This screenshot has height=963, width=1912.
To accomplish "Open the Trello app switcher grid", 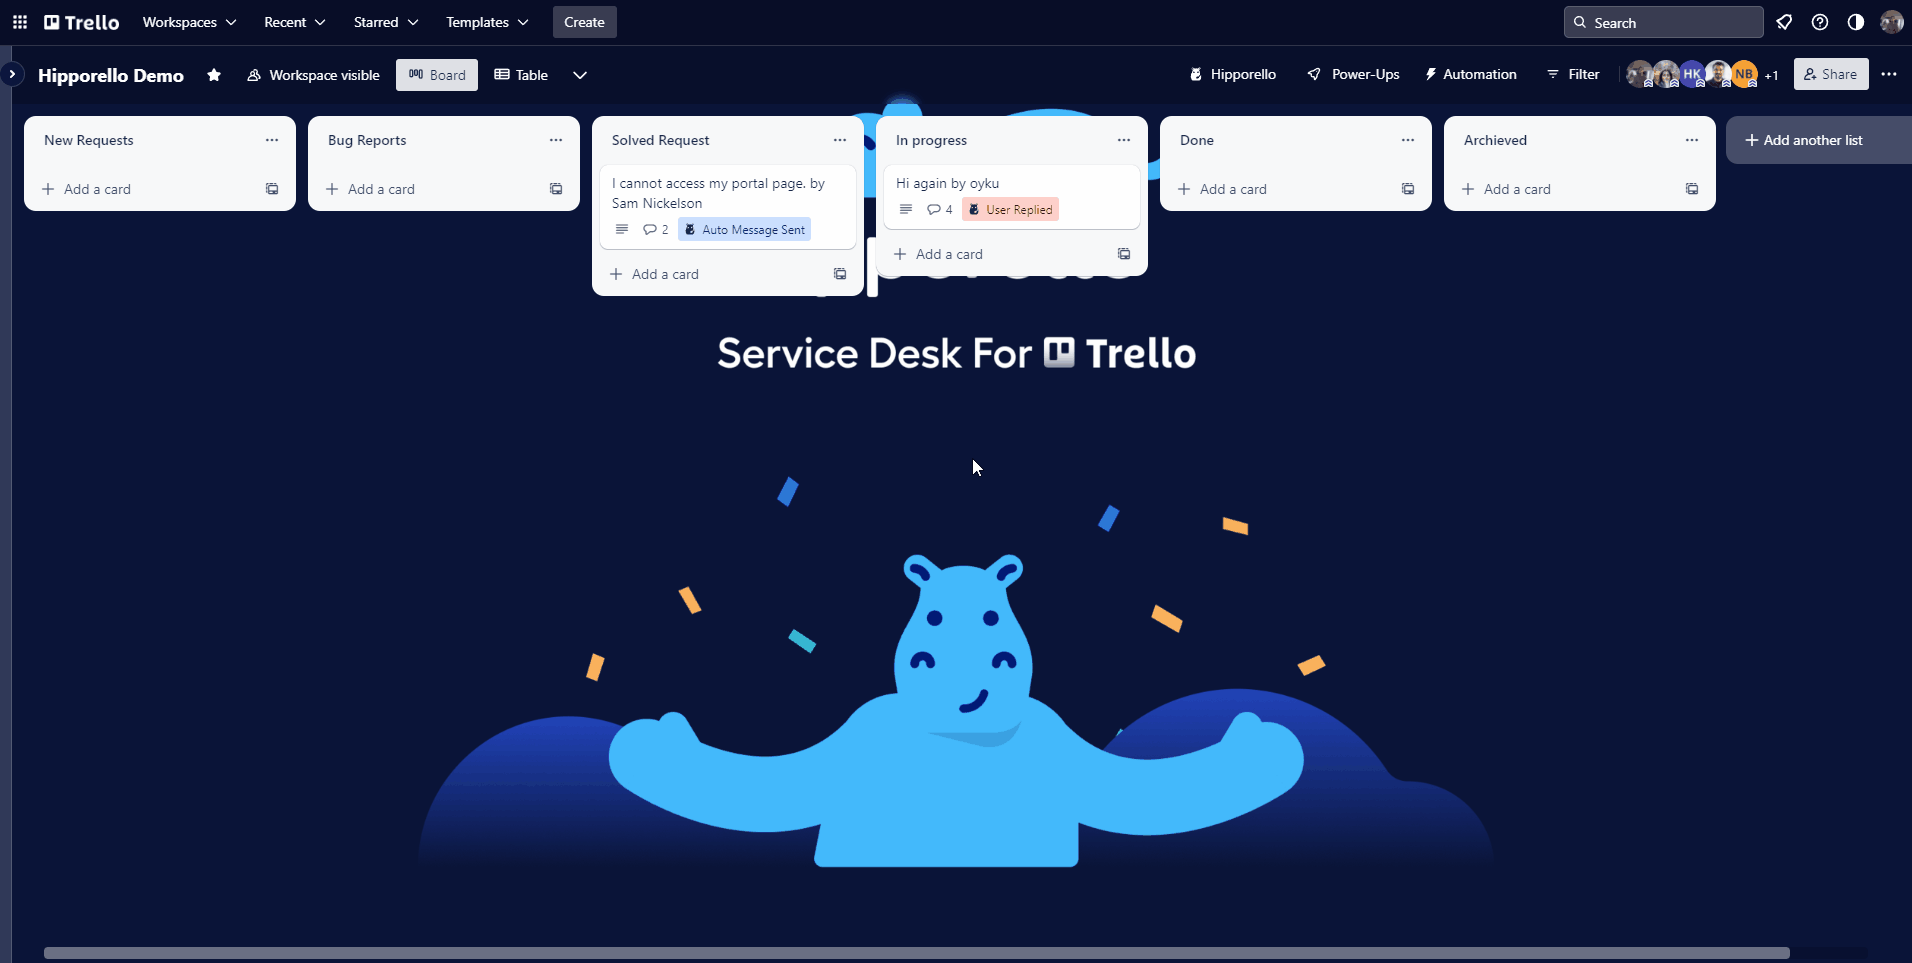I will pyautogui.click(x=19, y=21).
